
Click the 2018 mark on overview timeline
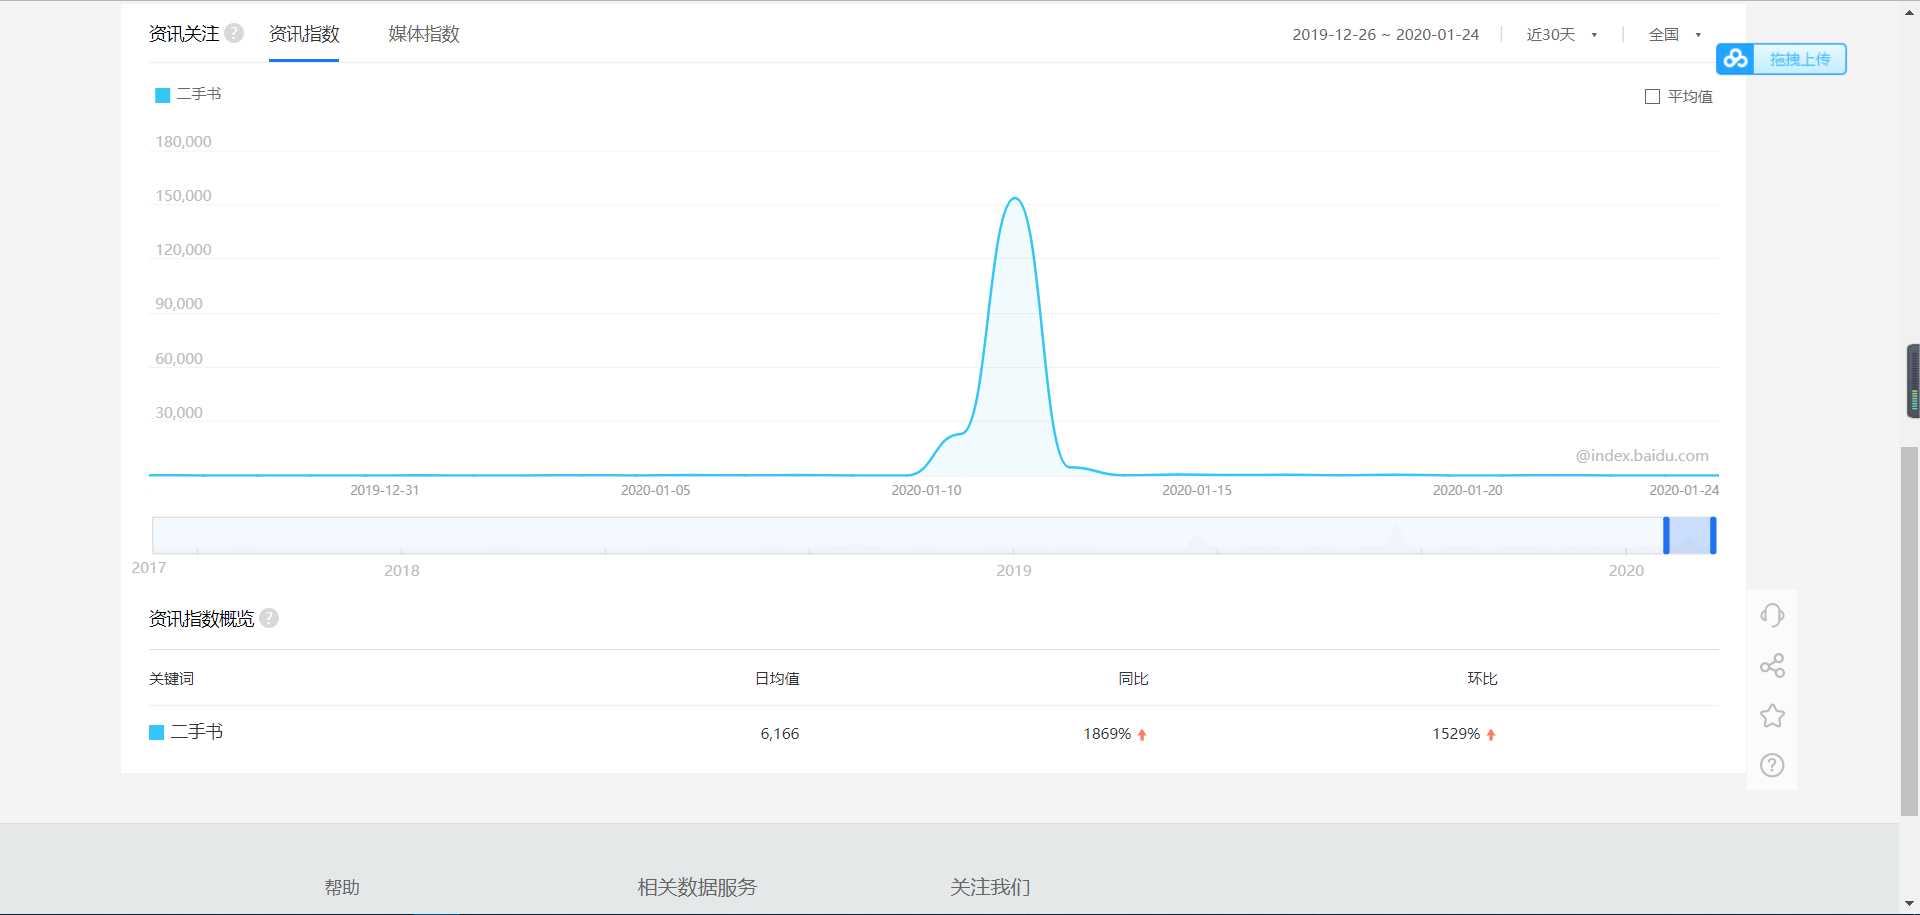click(x=401, y=570)
